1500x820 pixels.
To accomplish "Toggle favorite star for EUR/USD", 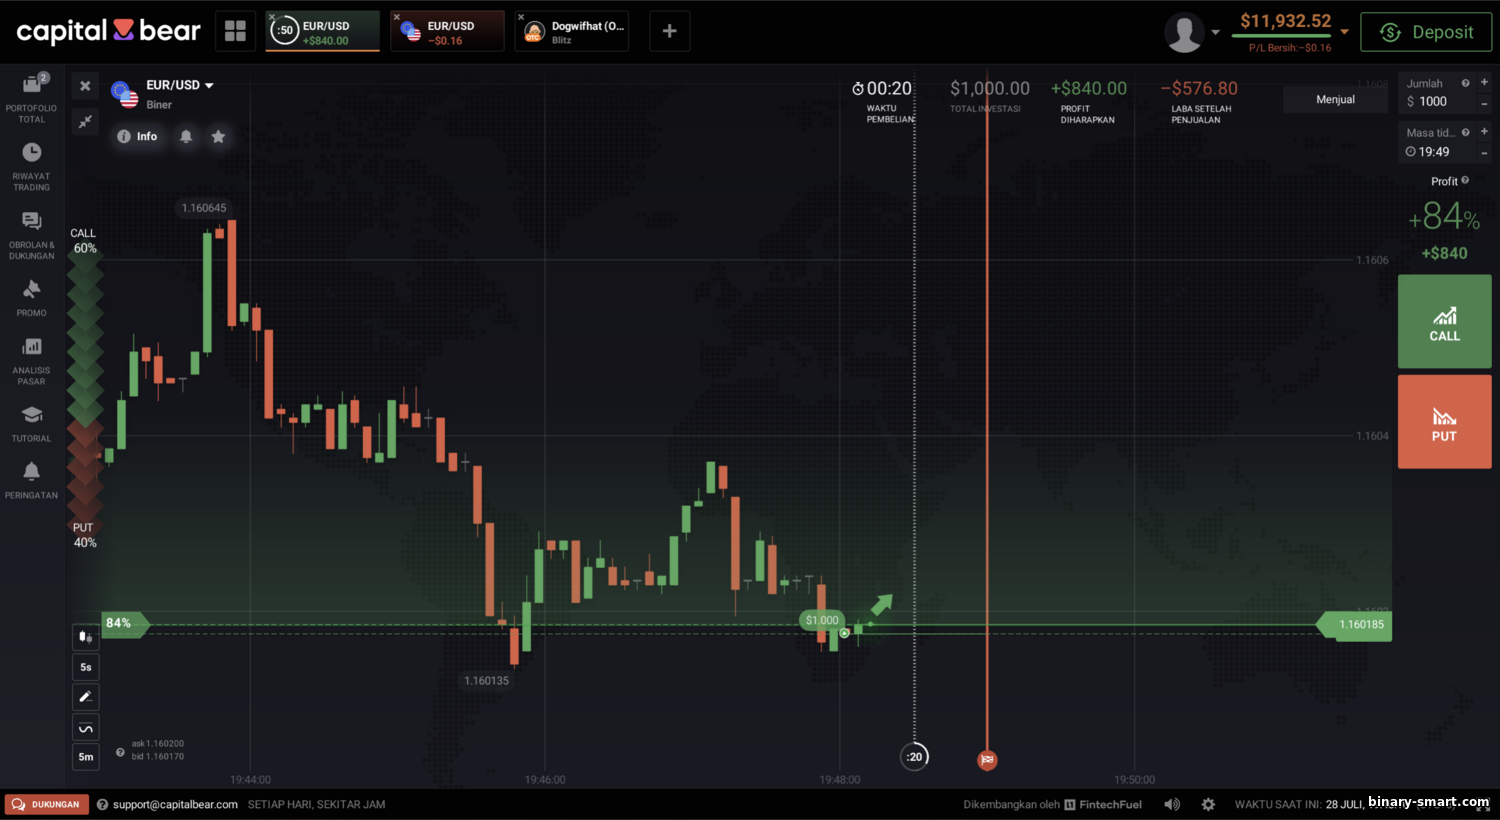I will tap(218, 136).
